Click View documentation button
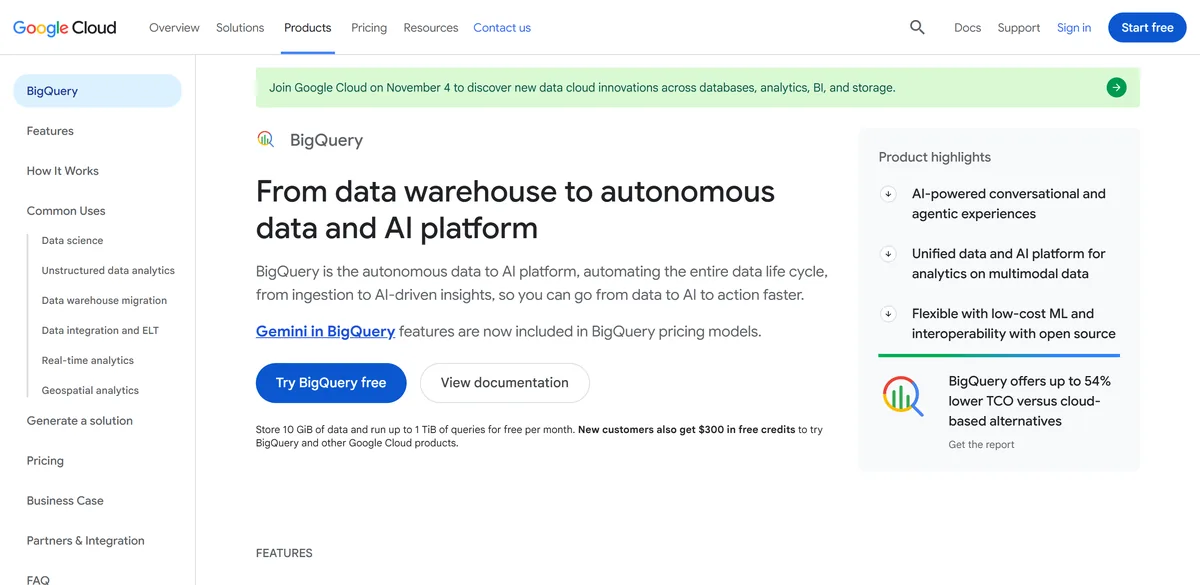1200x585 pixels. (505, 383)
